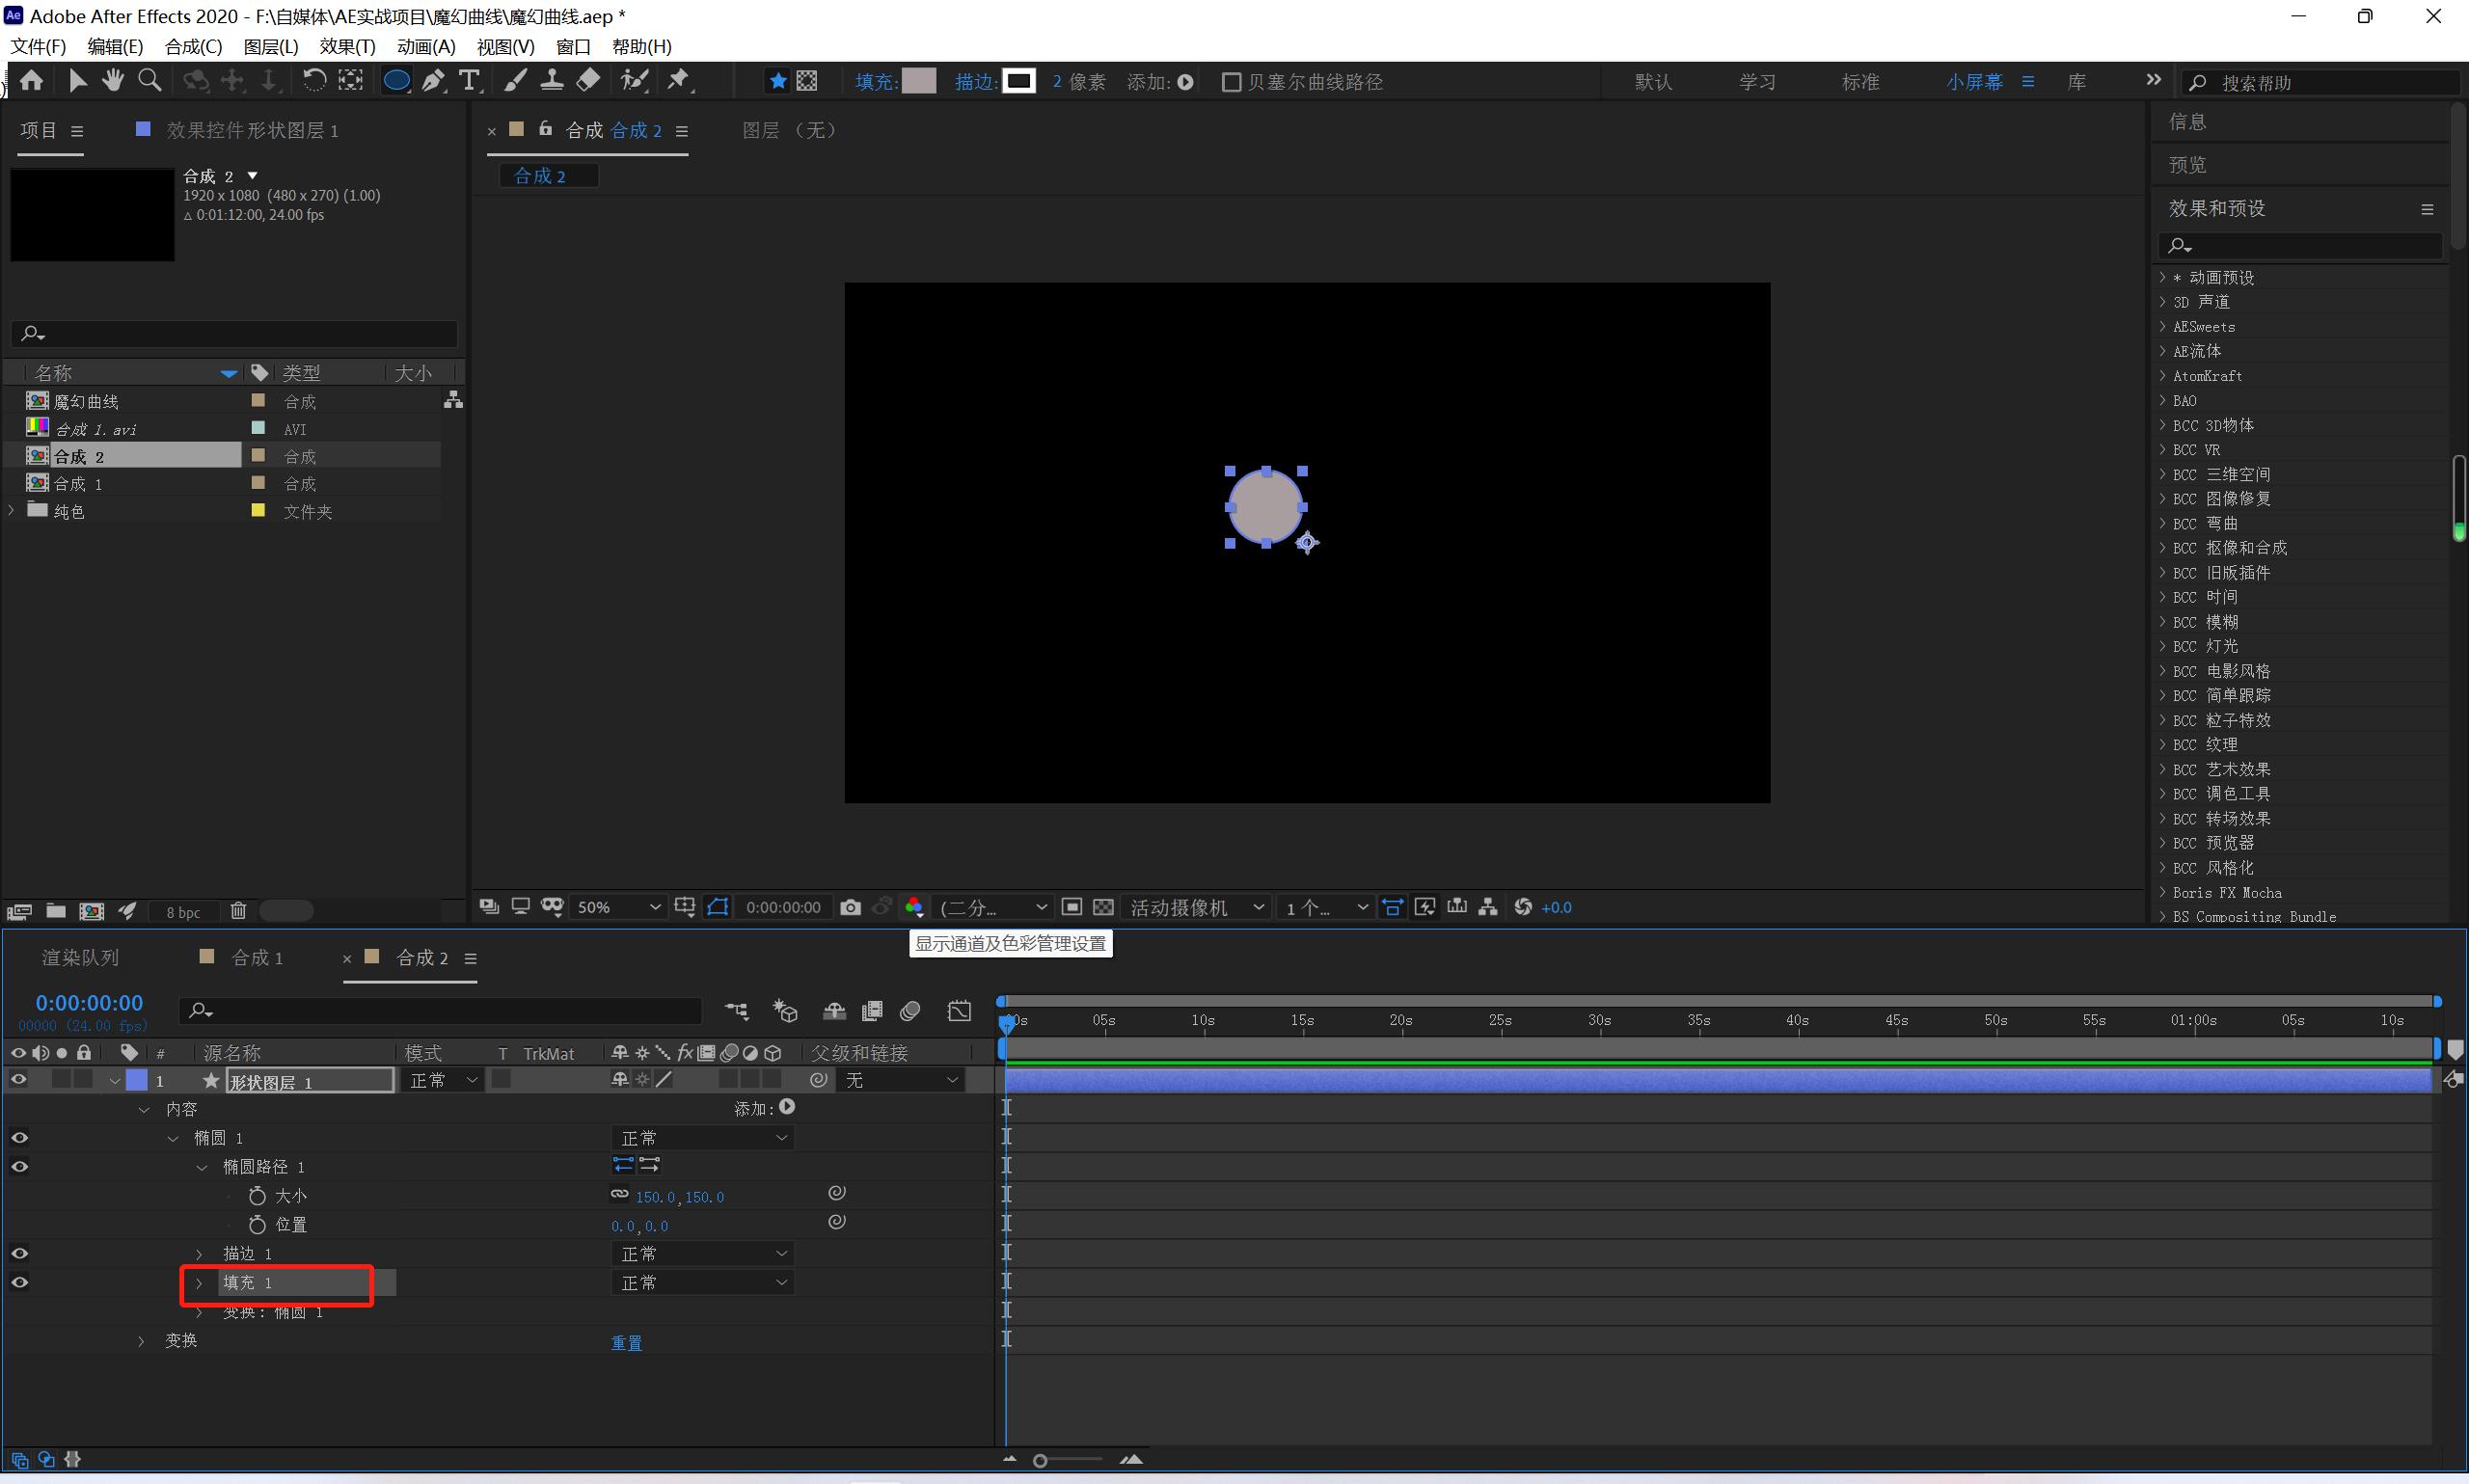Screen dimensions: 2469x1484
Task: Open composition mini-flowchart in timeline
Action: point(737,1011)
